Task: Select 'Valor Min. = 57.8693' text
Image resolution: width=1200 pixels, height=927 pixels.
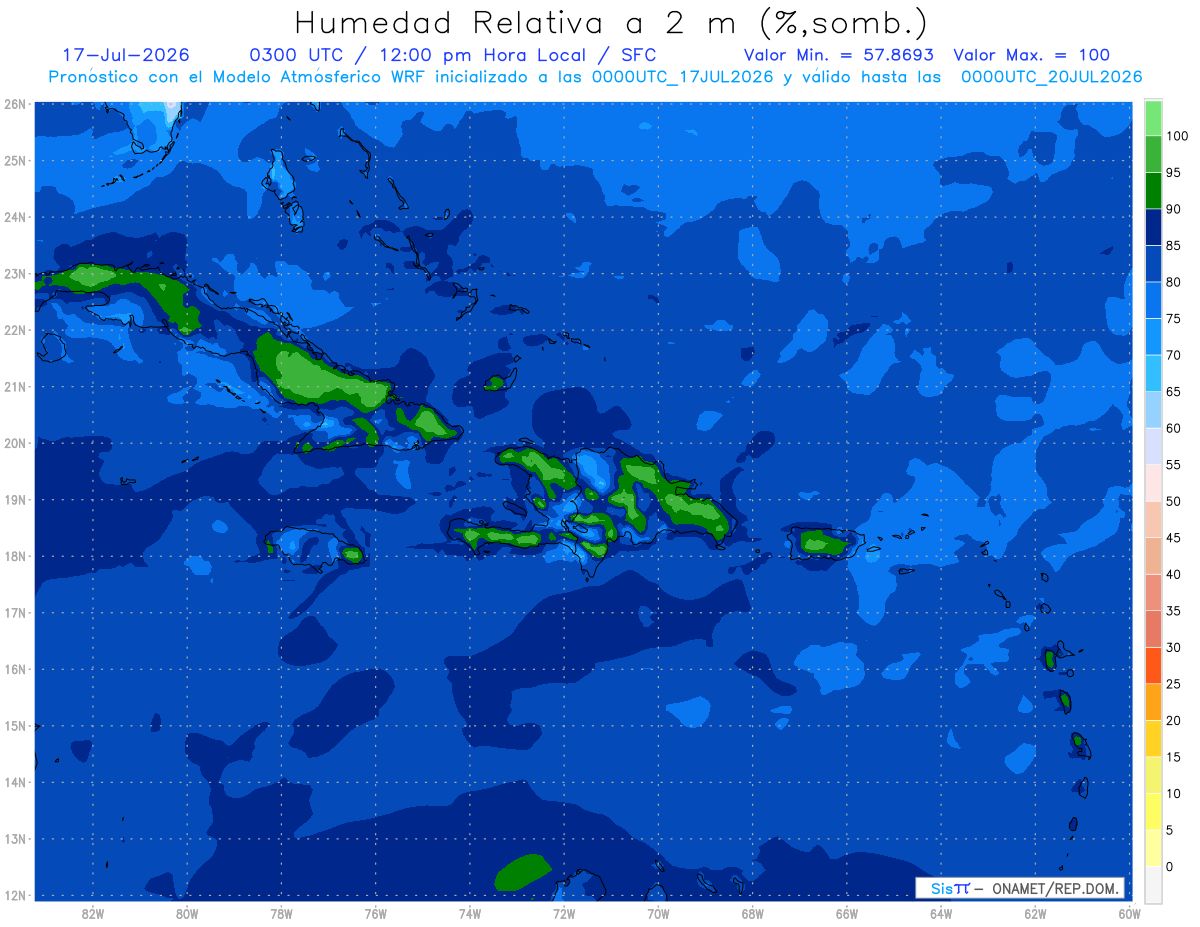Action: coord(839,55)
